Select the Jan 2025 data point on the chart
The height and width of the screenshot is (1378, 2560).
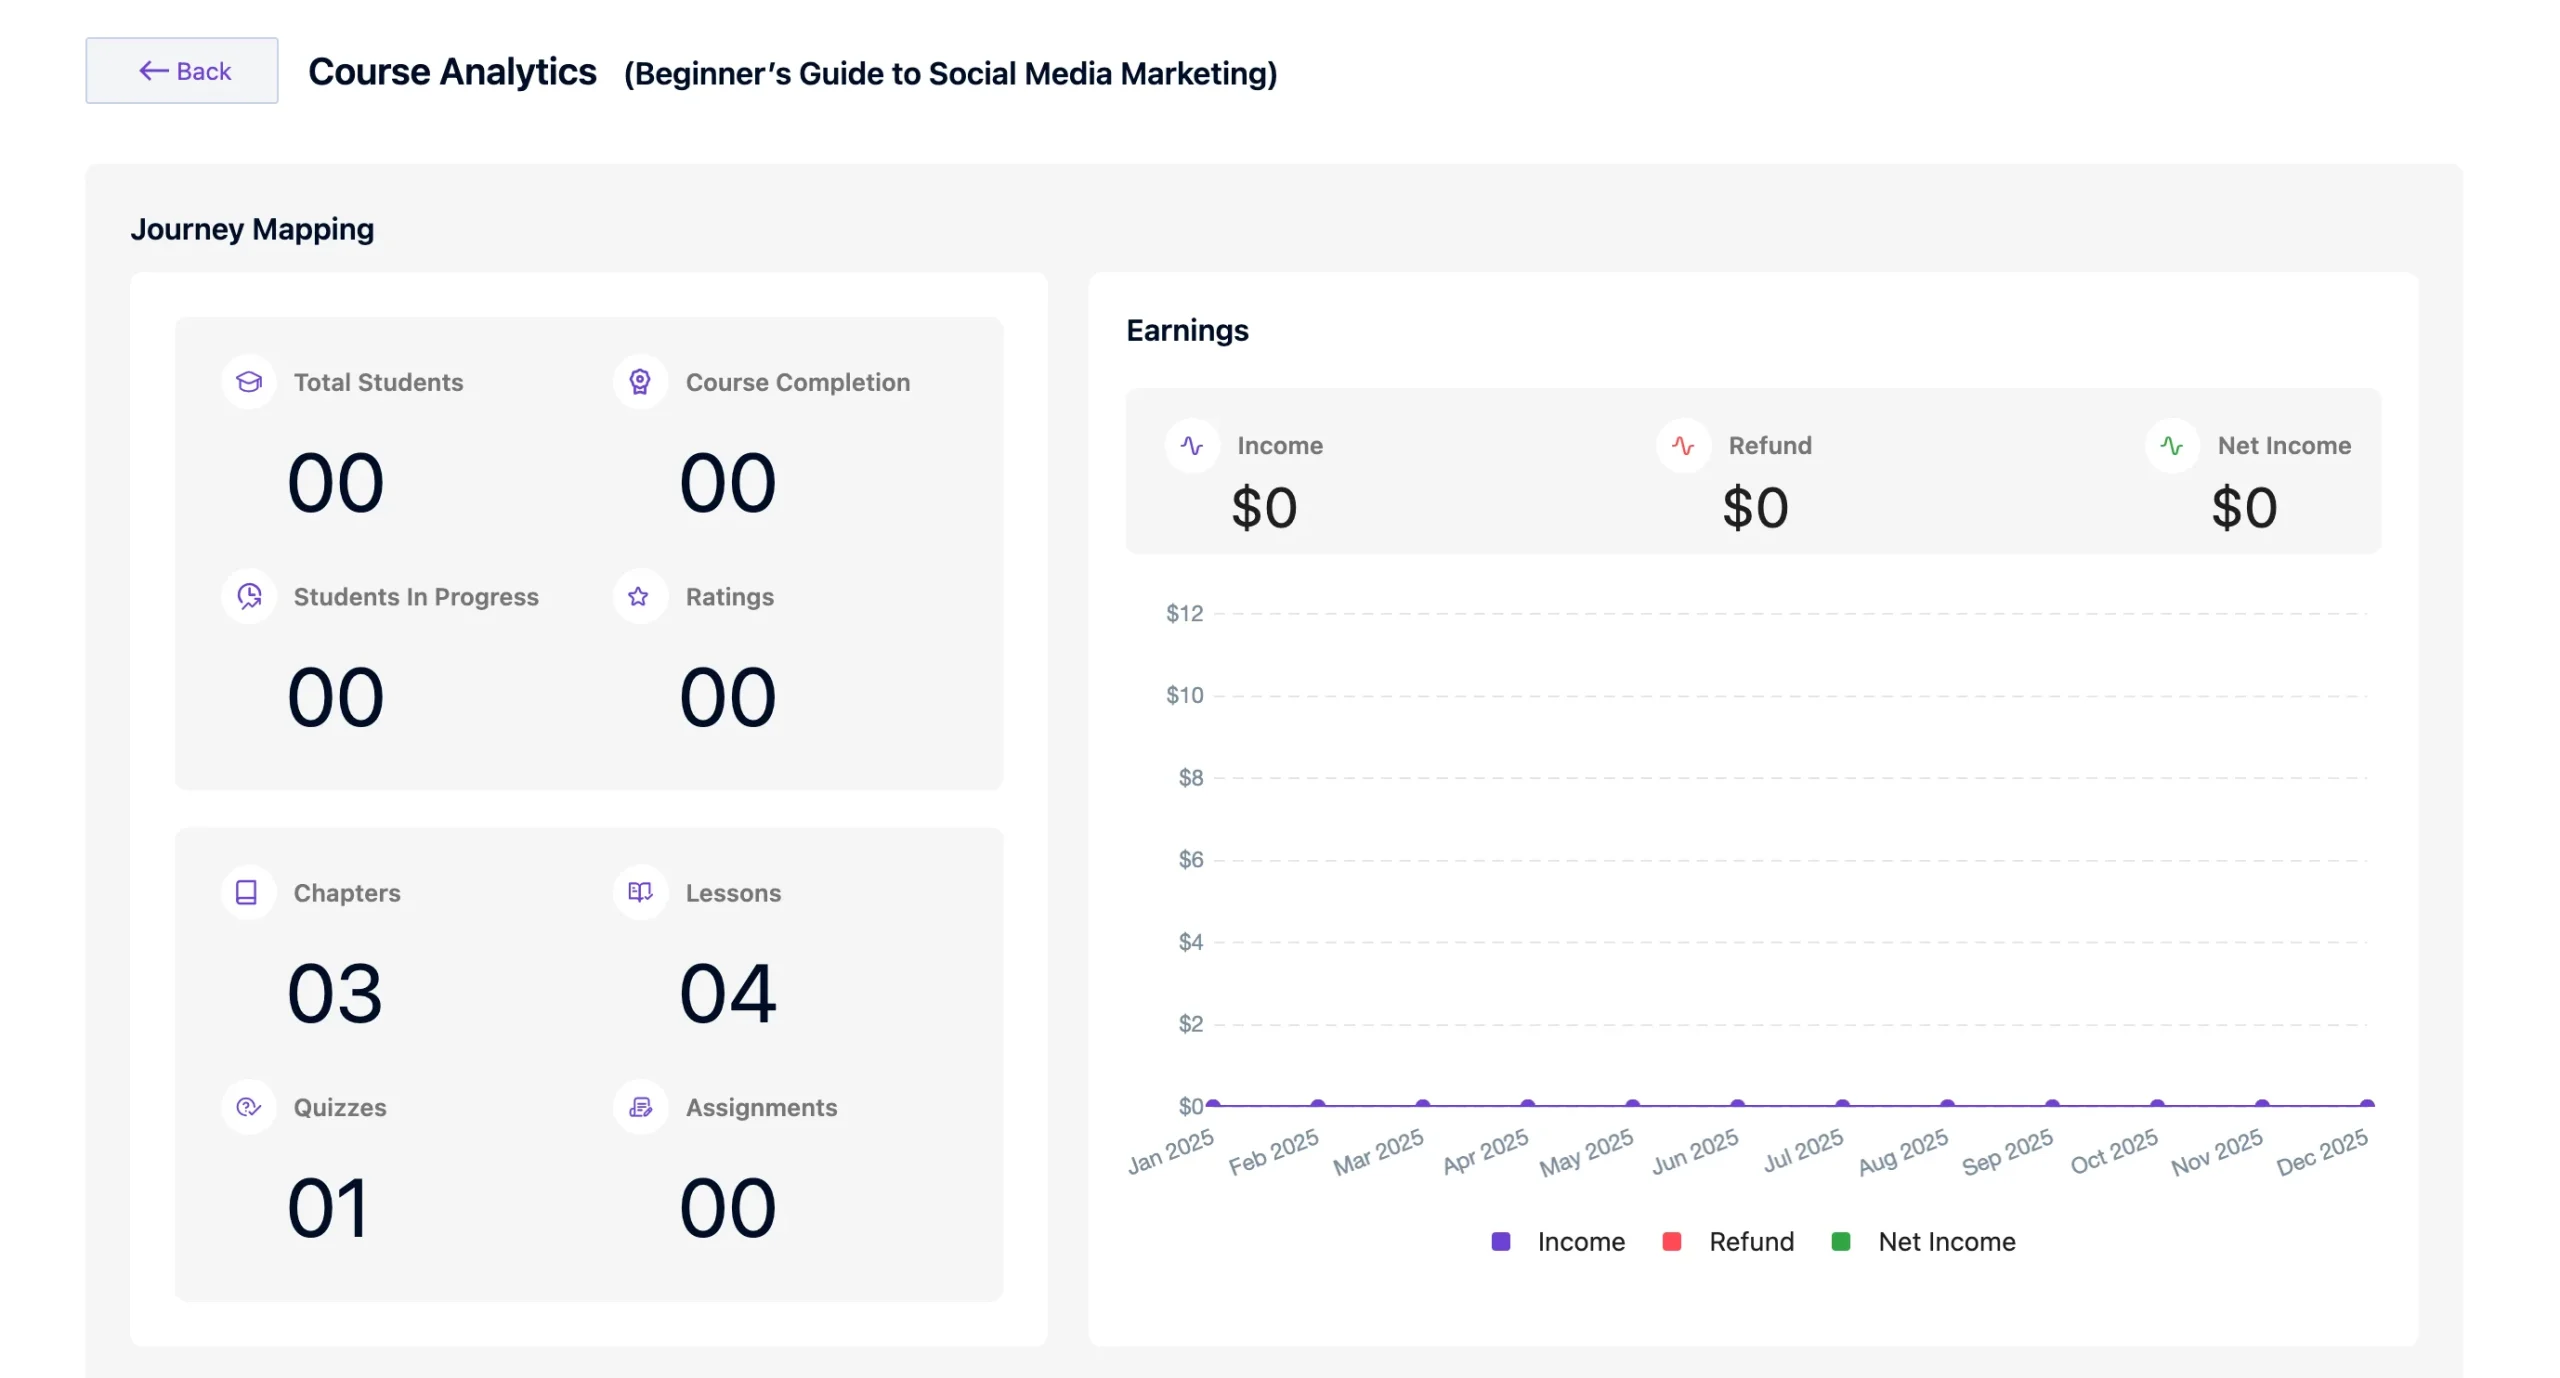[x=1212, y=1103]
